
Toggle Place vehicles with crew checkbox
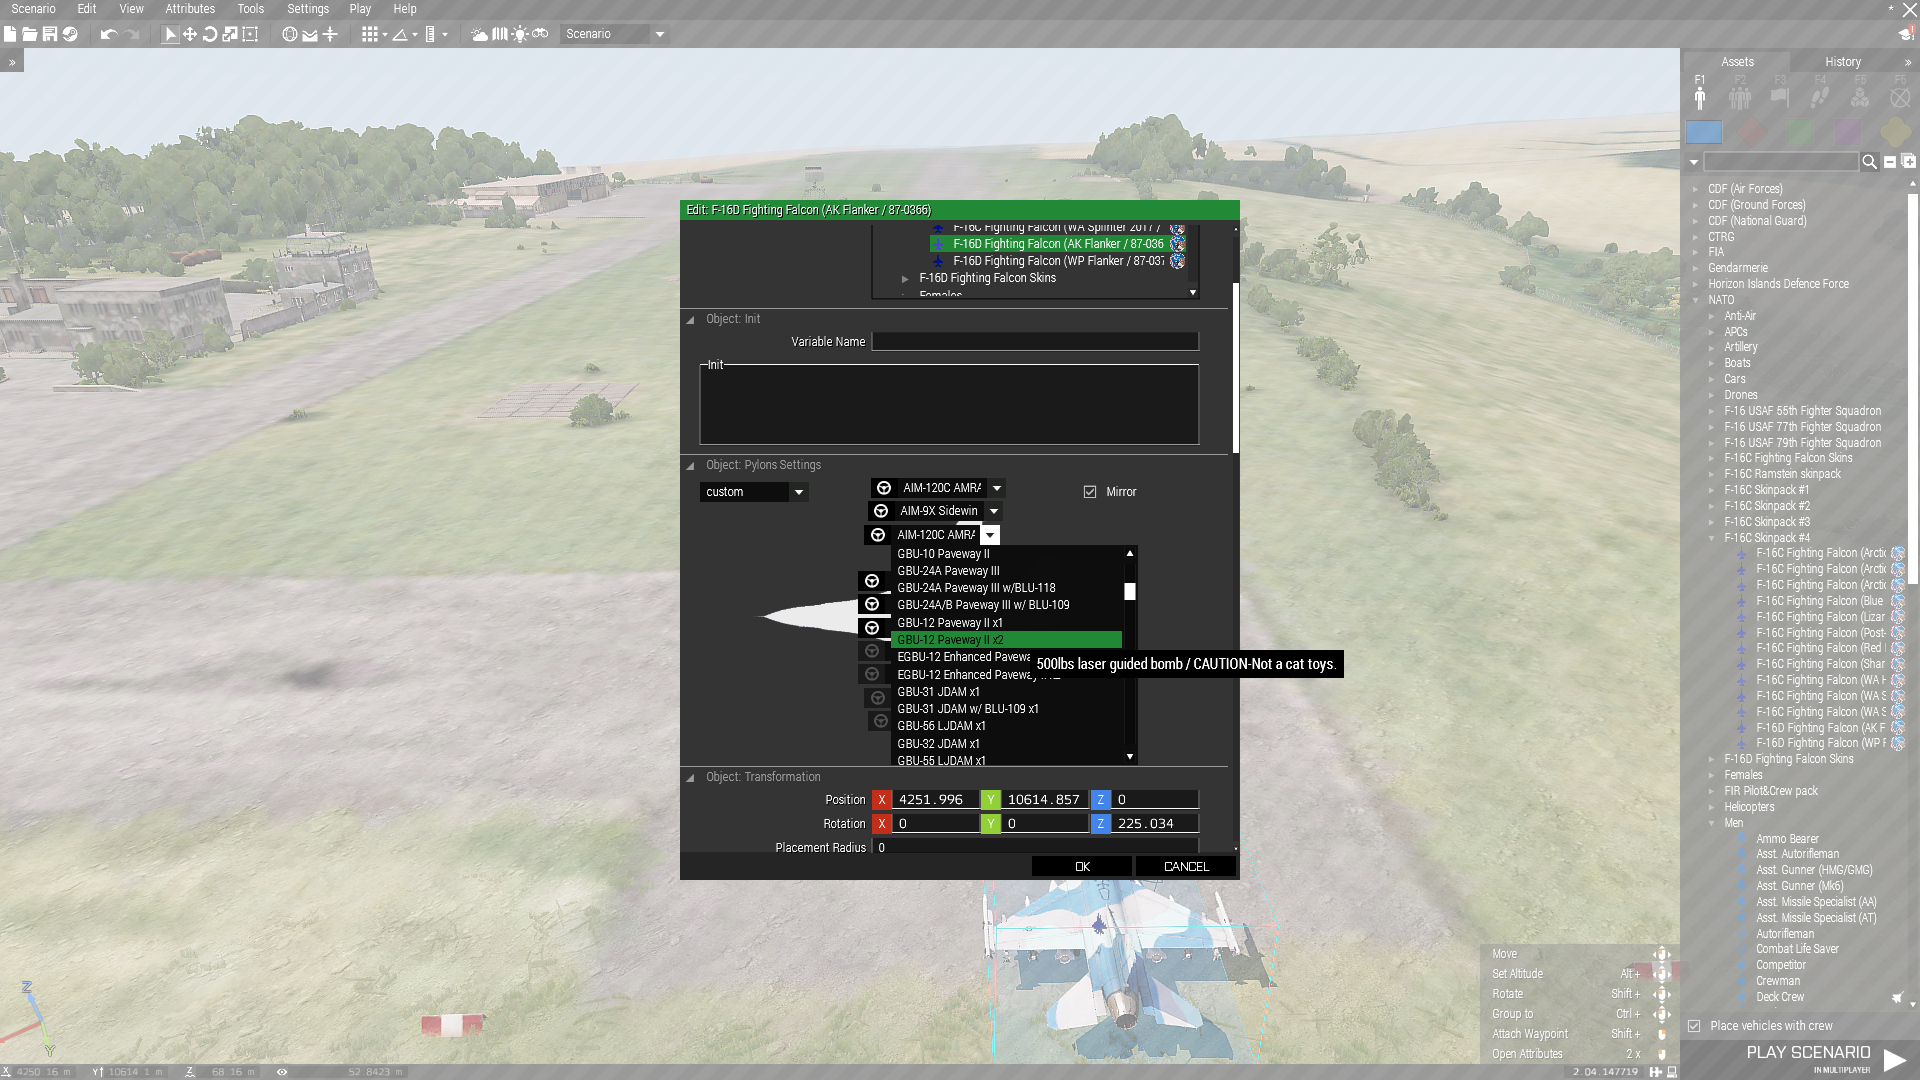1694,1026
